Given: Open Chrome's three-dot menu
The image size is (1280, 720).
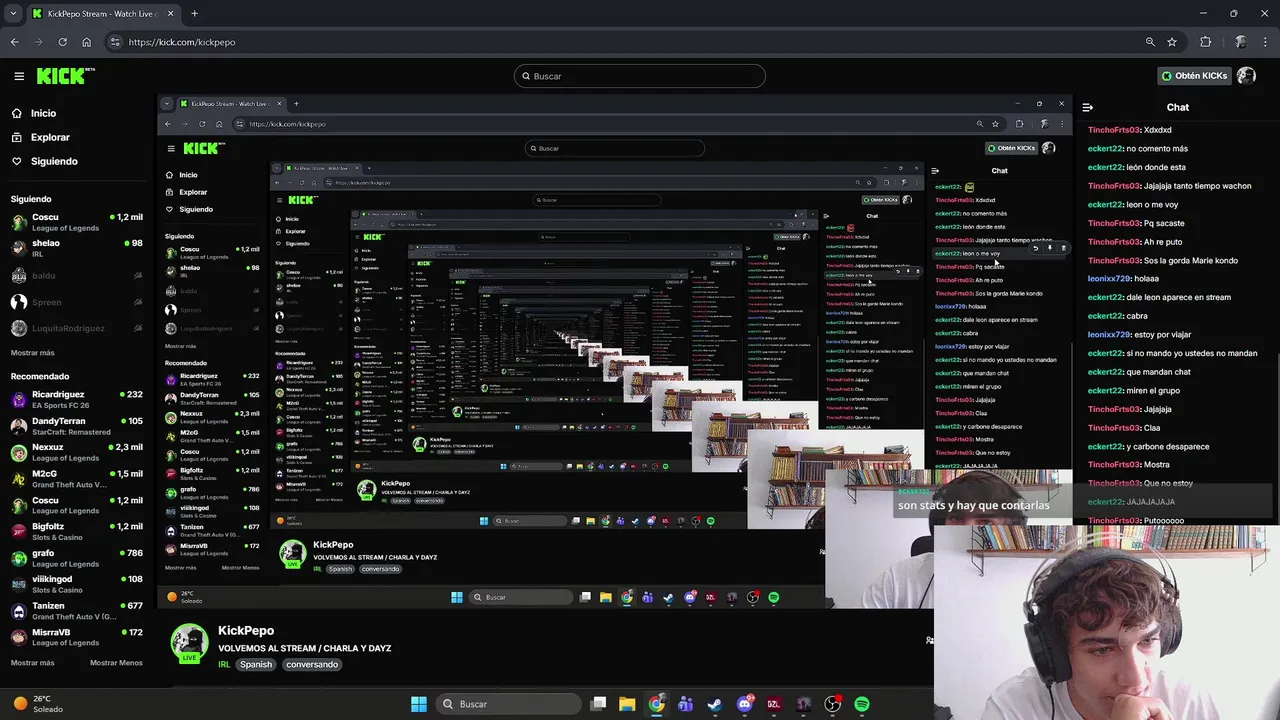Looking at the screenshot, I should (x=1266, y=42).
